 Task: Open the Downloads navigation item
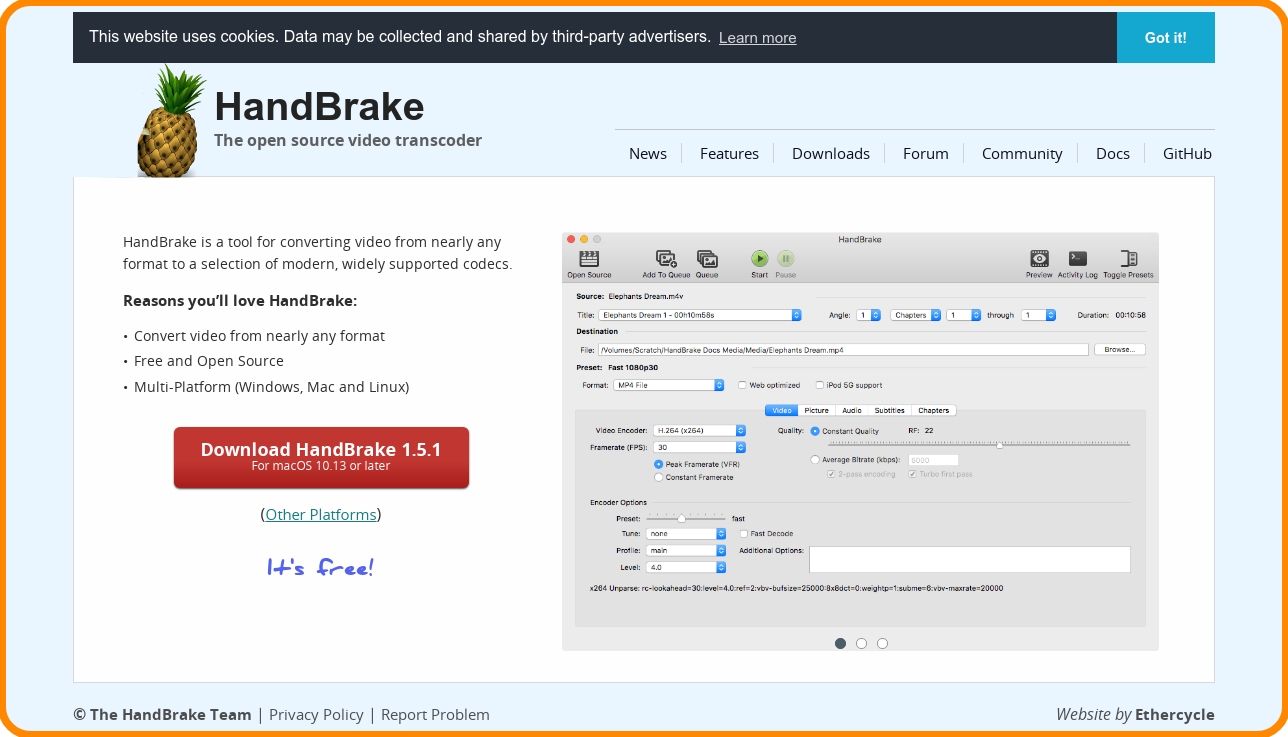(831, 153)
